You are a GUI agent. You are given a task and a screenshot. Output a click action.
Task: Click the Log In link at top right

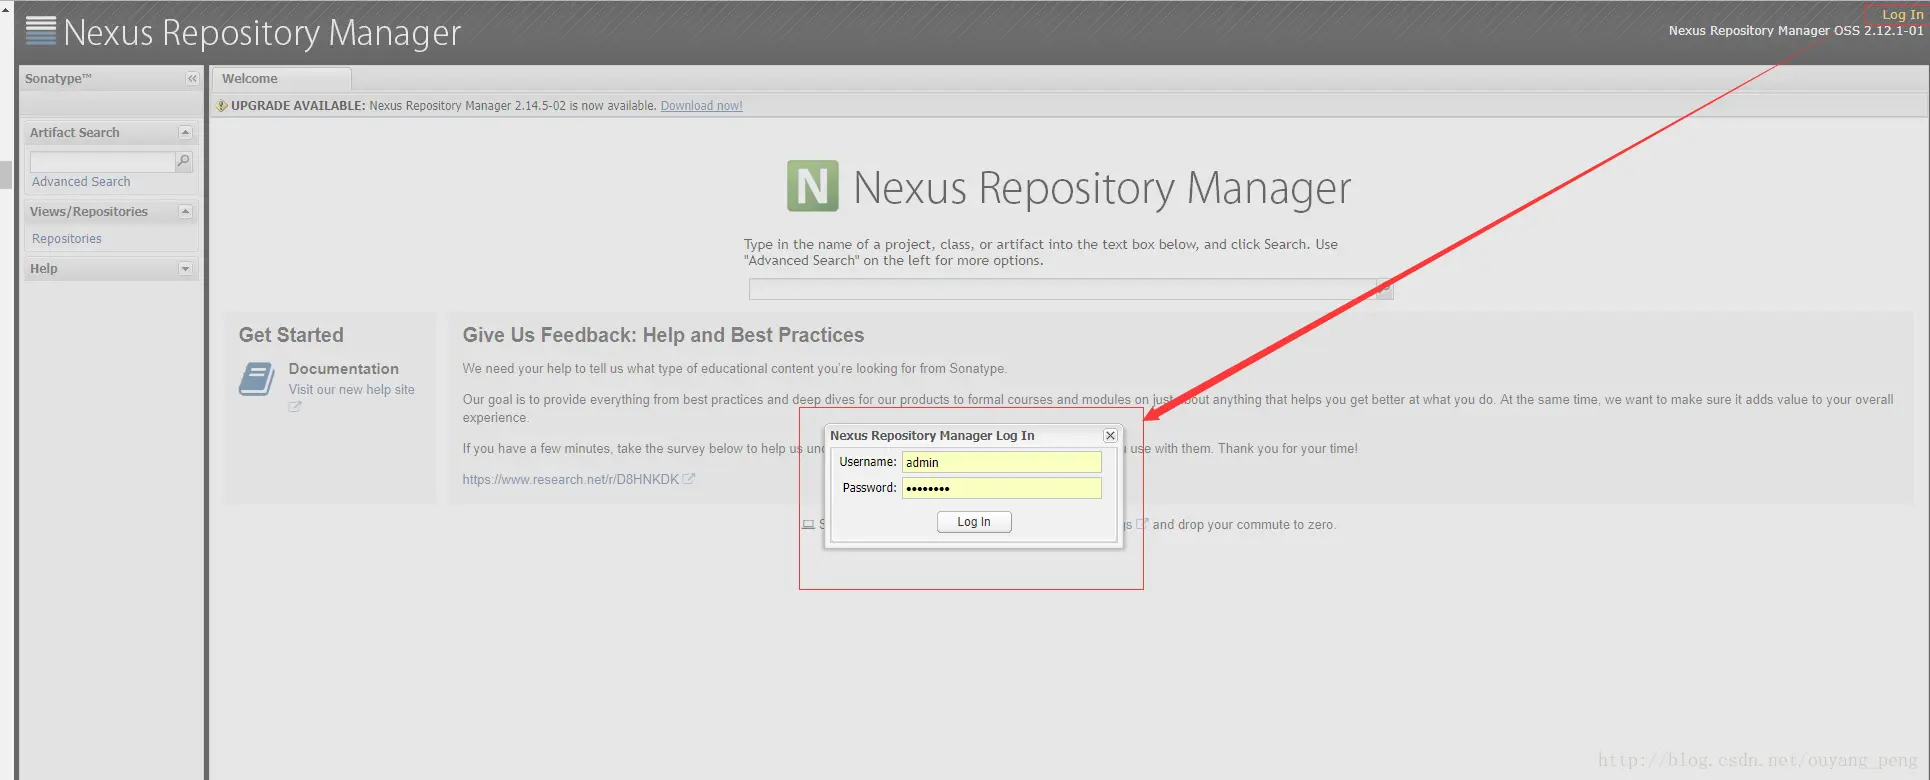click(x=1901, y=14)
